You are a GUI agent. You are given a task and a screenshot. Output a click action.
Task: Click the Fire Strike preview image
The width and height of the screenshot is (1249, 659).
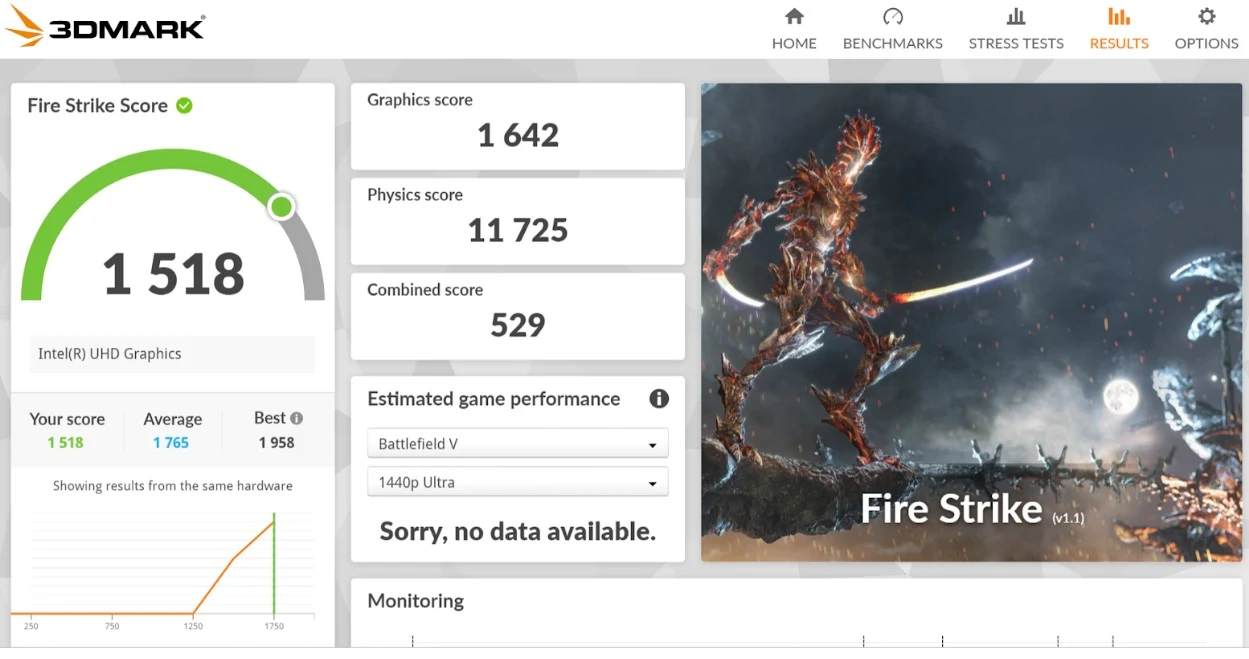pos(971,322)
